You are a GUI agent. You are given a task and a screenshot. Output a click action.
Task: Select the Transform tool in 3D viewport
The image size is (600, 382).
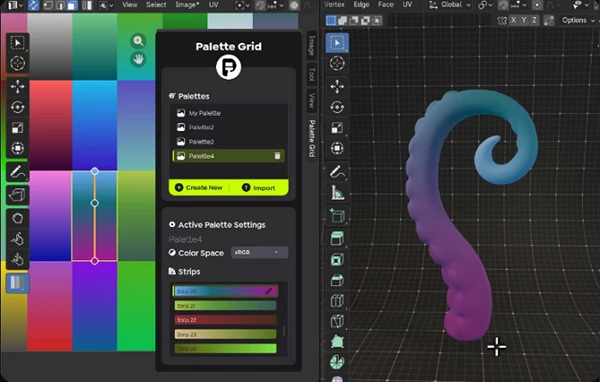[337, 148]
